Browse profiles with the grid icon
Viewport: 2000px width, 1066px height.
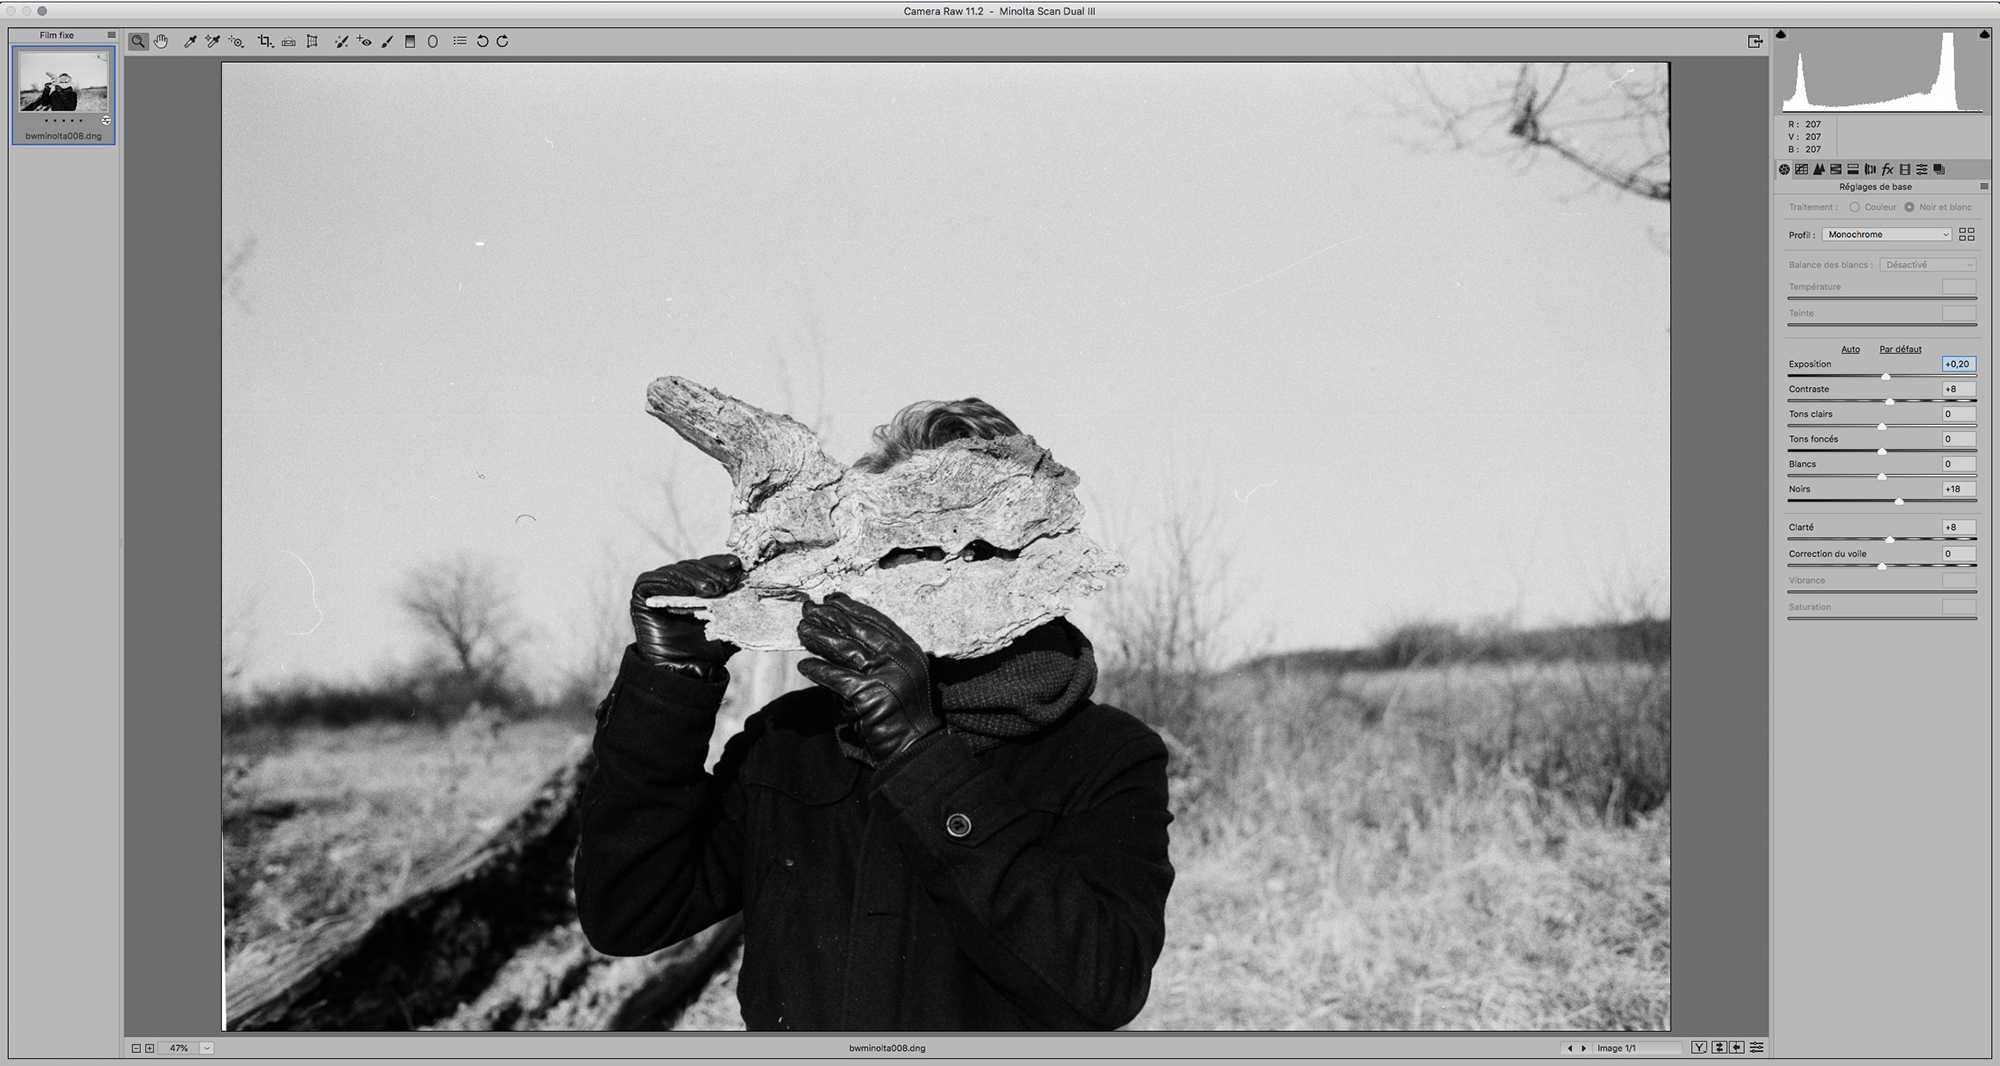click(x=1967, y=234)
